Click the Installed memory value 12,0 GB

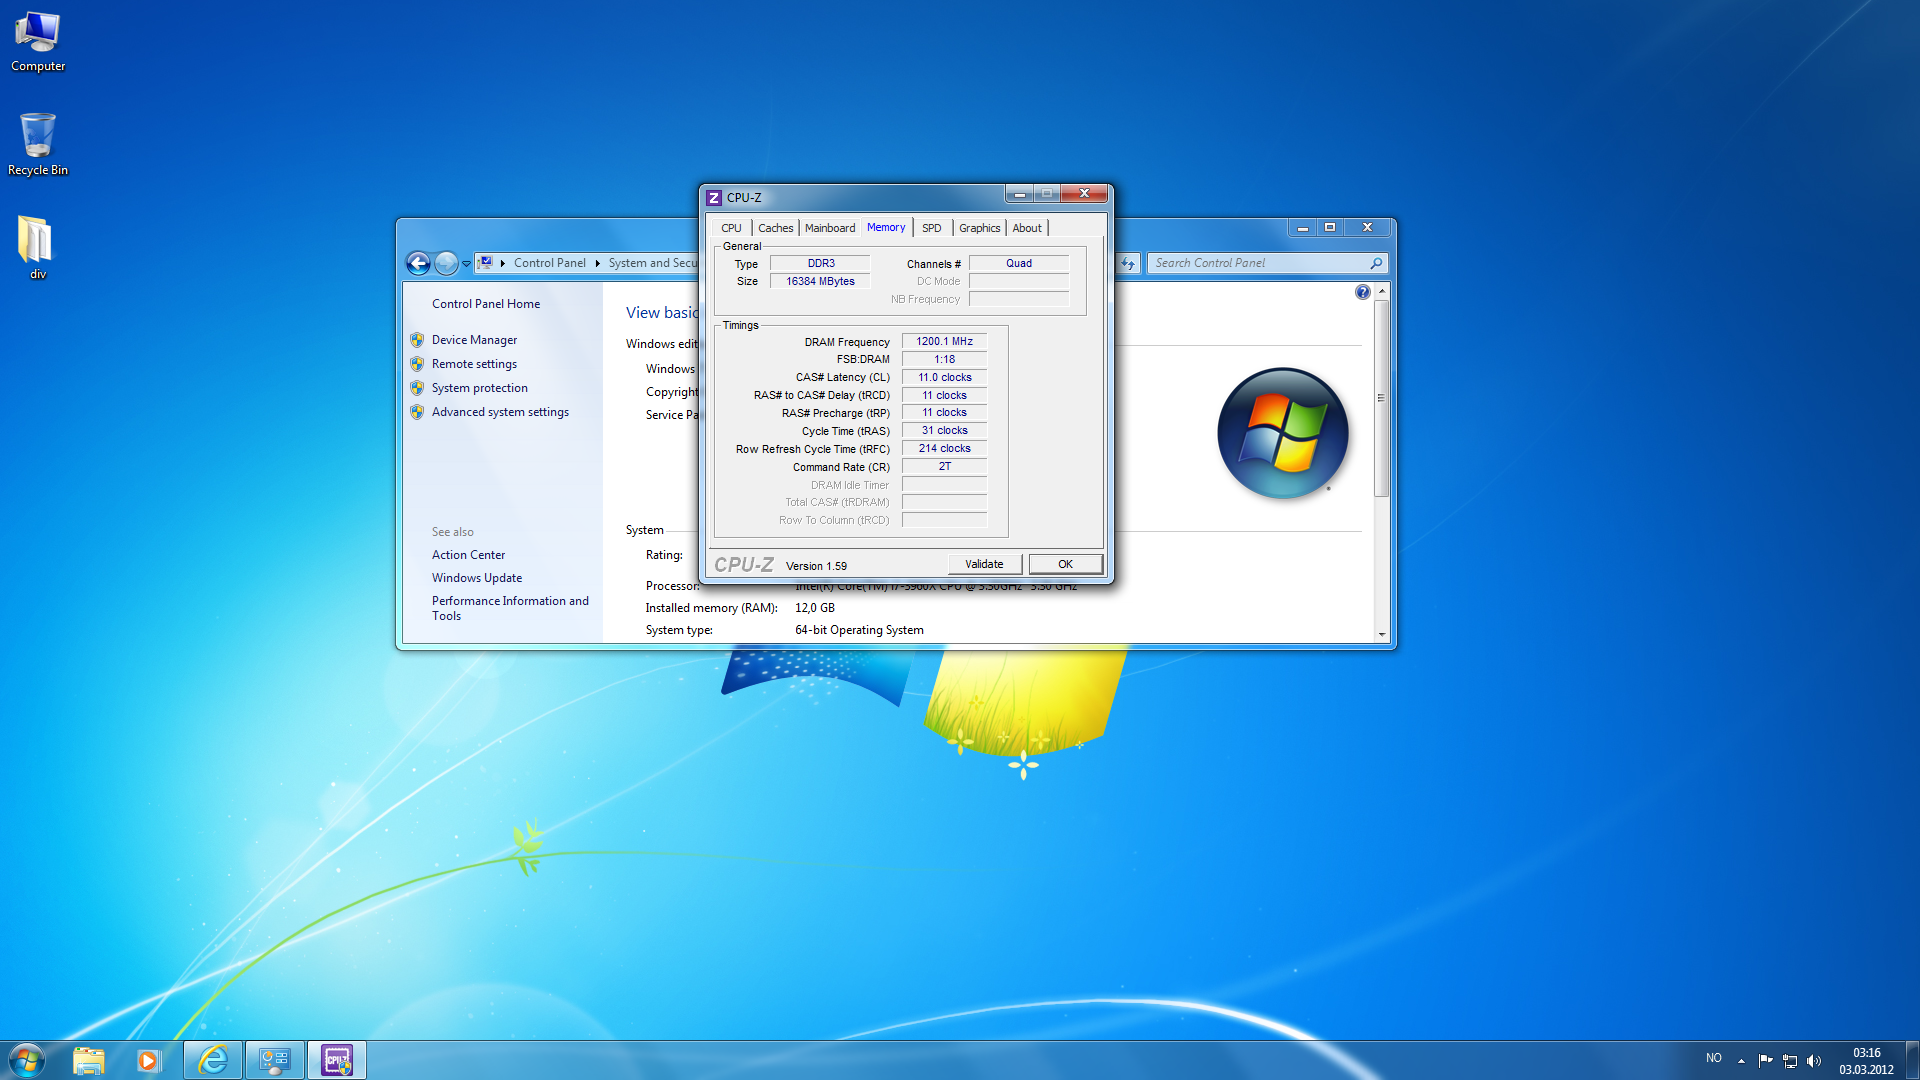(x=814, y=608)
